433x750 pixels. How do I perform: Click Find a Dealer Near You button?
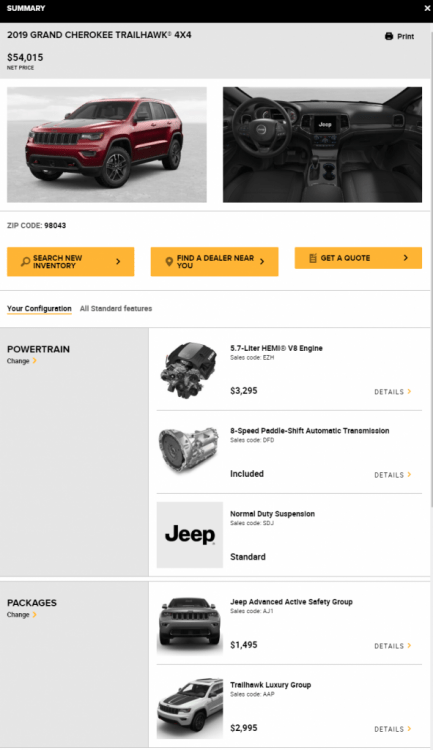pos(214,262)
